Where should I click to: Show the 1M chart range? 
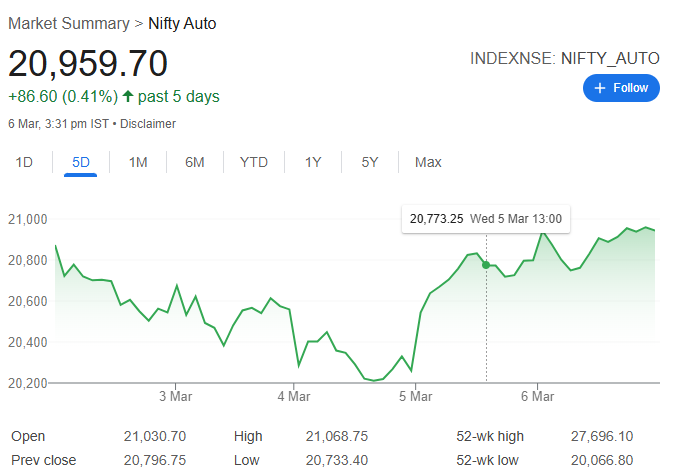138,162
